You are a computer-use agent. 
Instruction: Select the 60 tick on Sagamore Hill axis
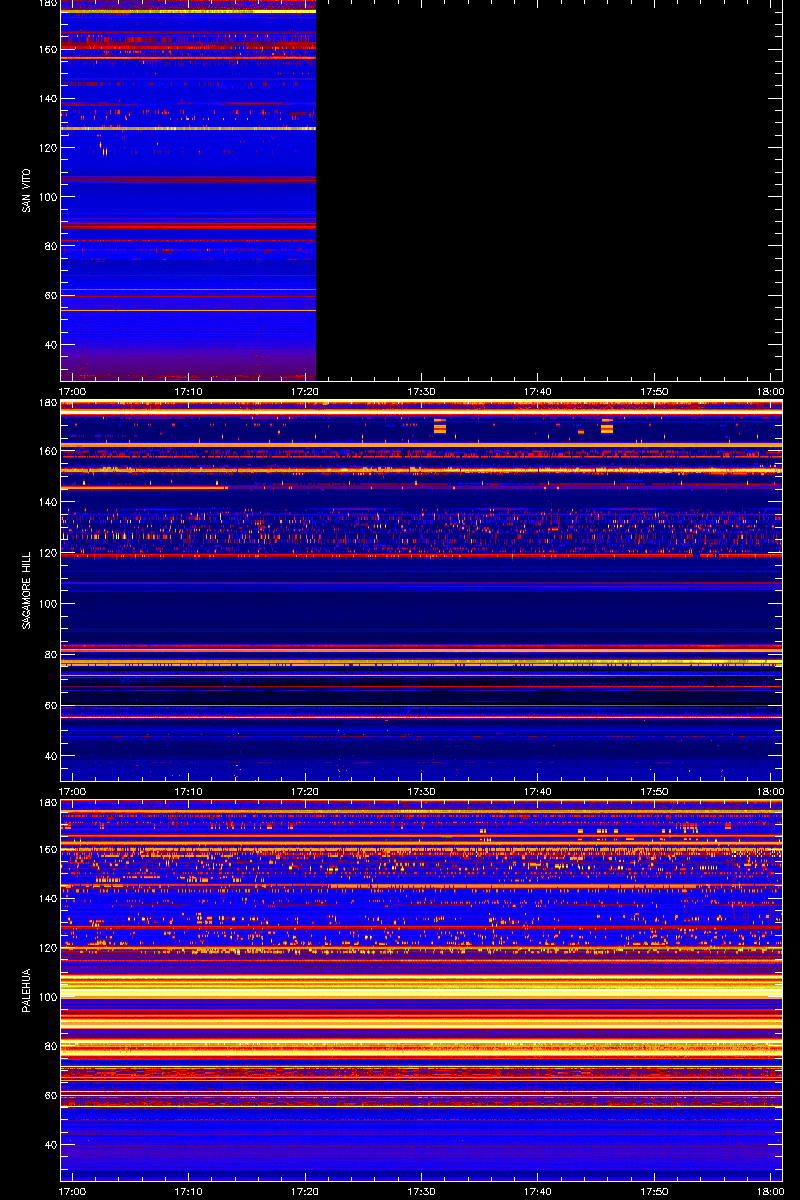(x=50, y=706)
